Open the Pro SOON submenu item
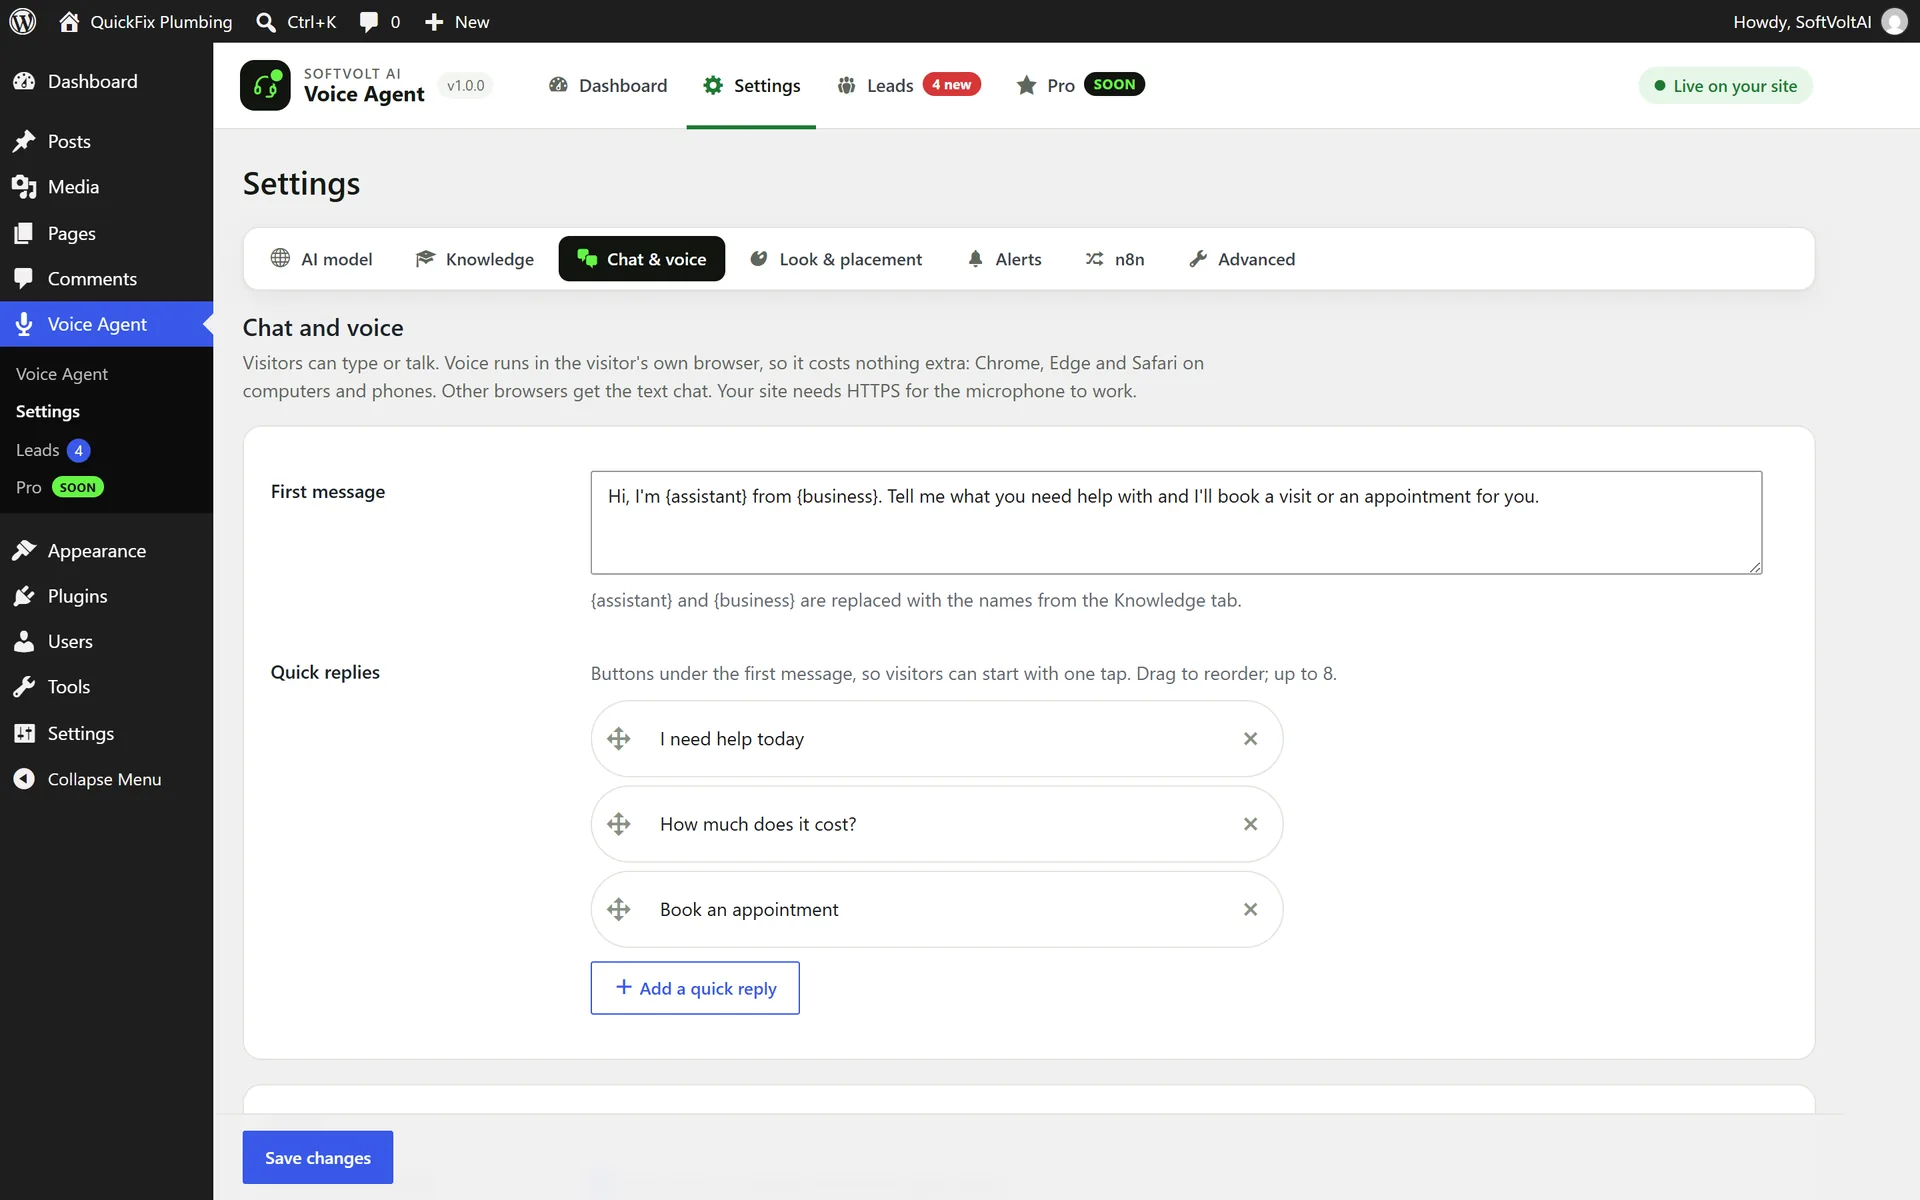 pos(60,487)
